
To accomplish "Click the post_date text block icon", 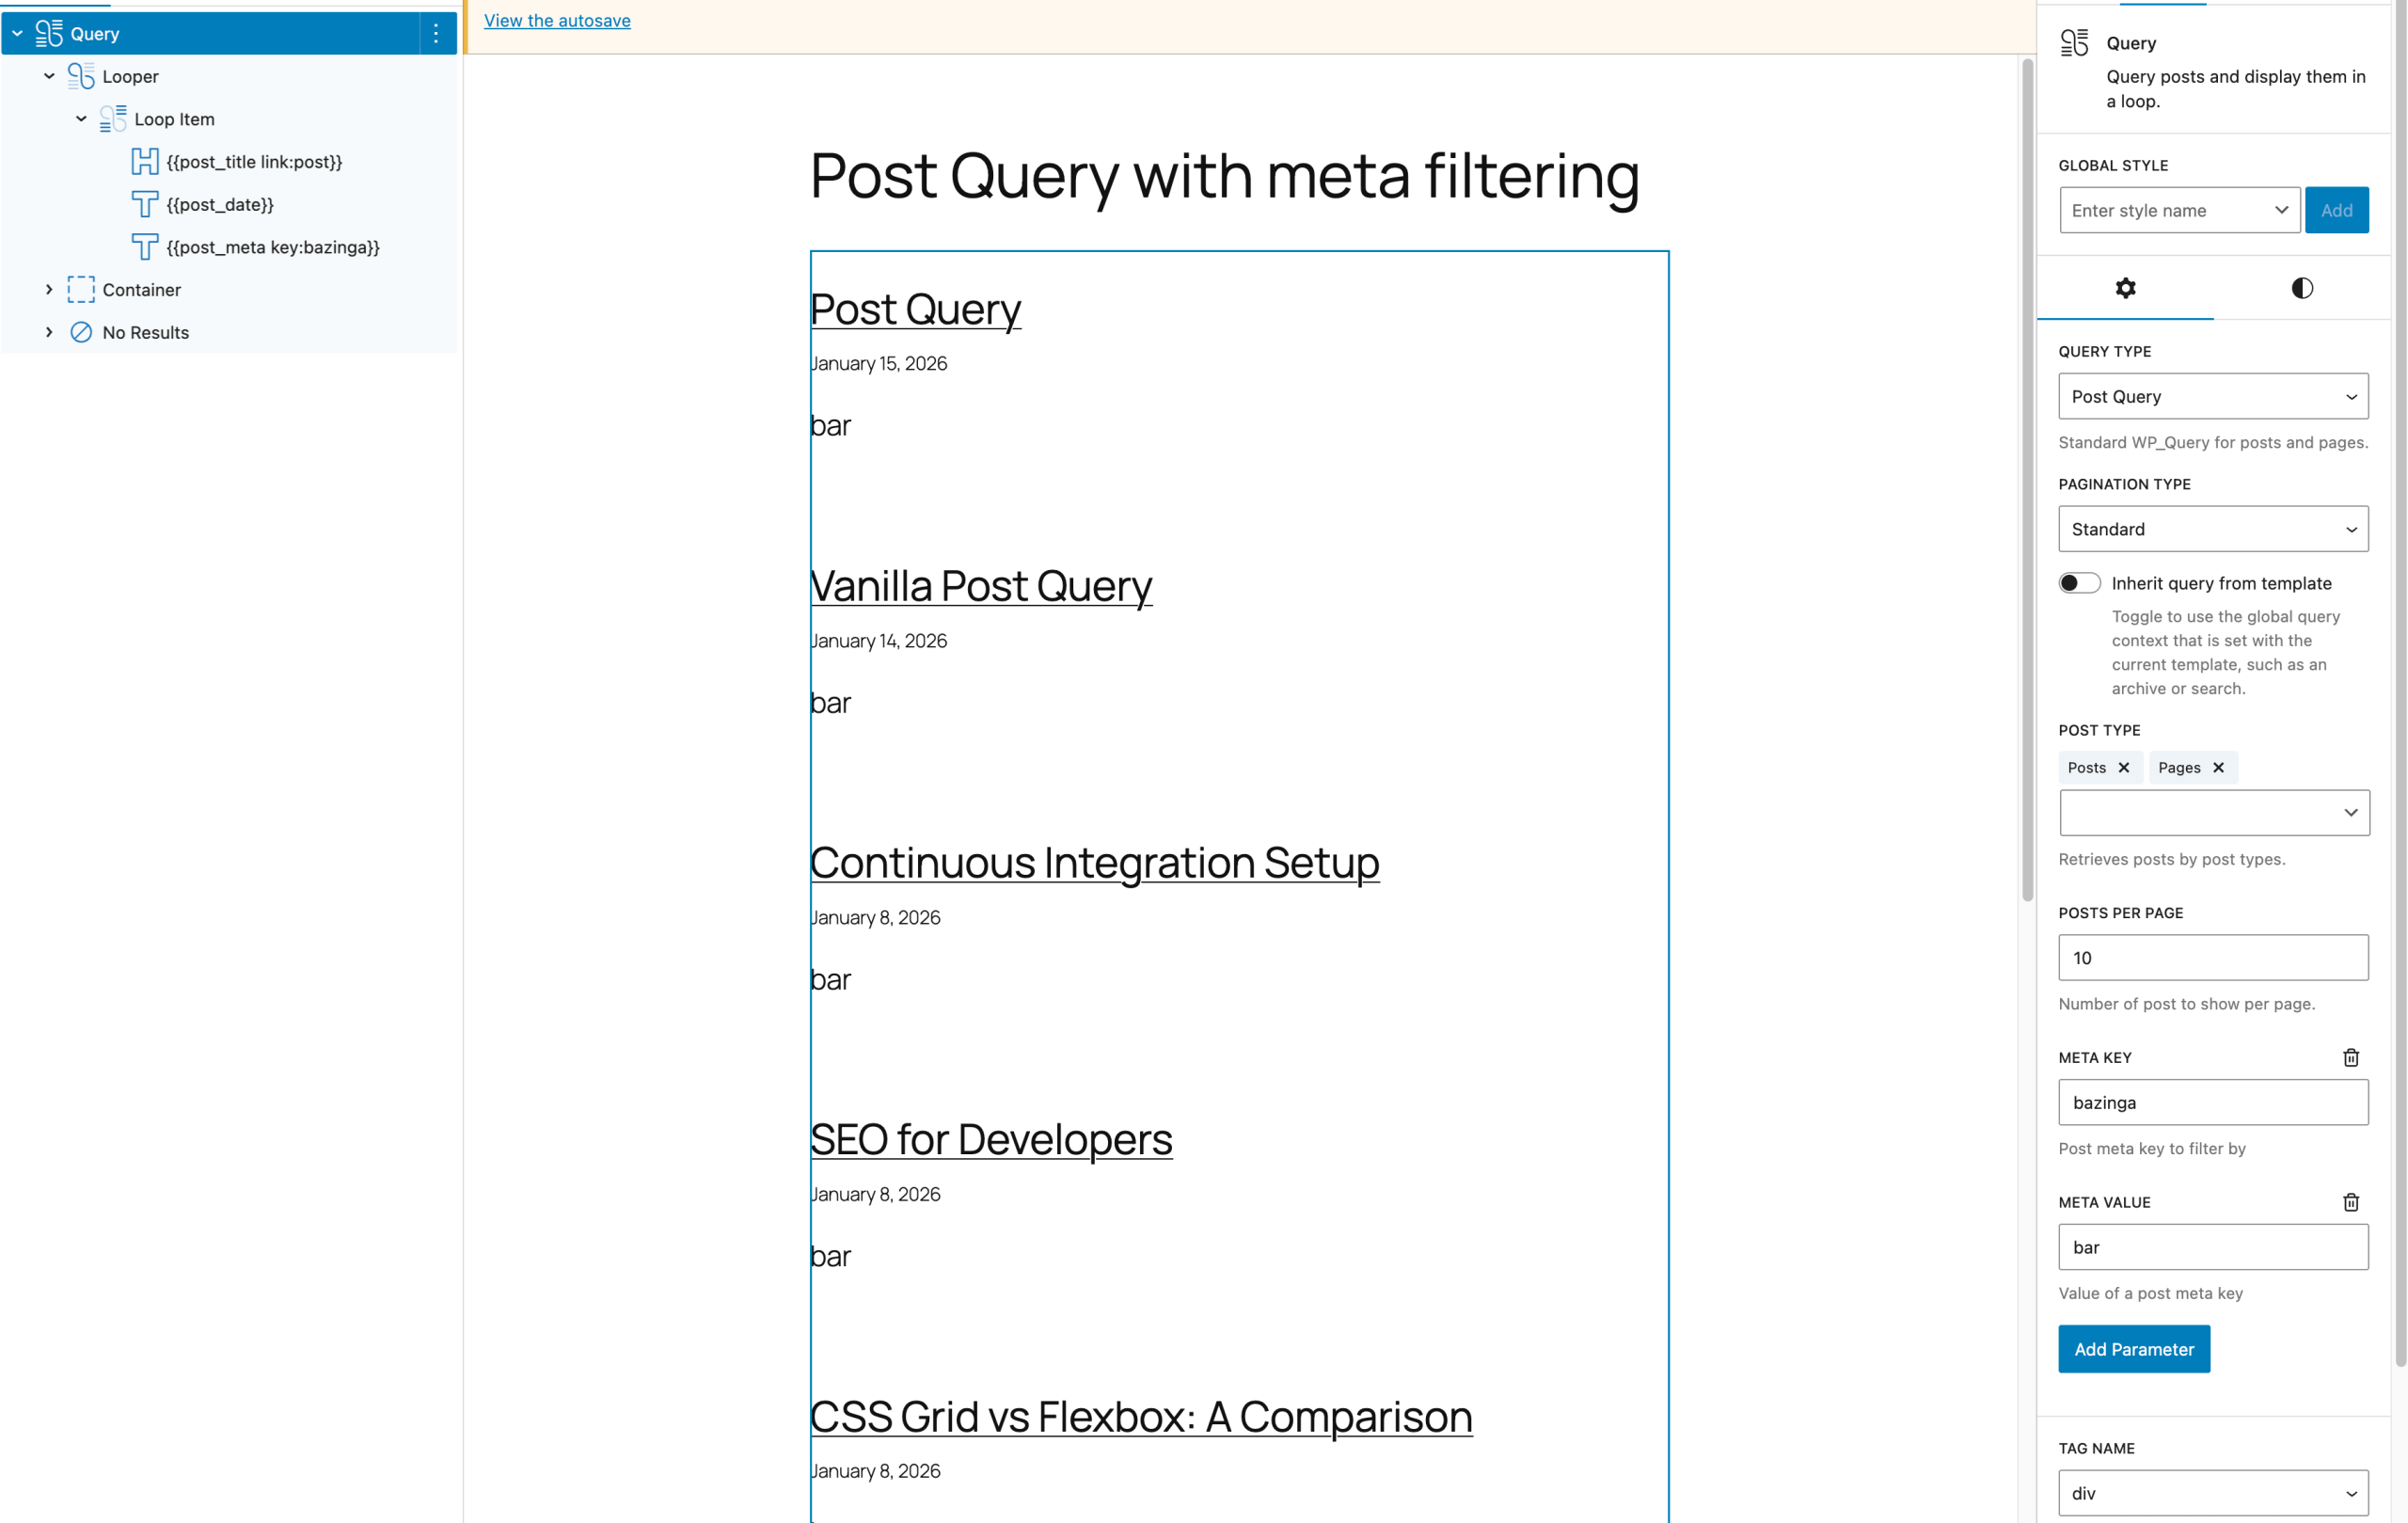I will 145,204.
